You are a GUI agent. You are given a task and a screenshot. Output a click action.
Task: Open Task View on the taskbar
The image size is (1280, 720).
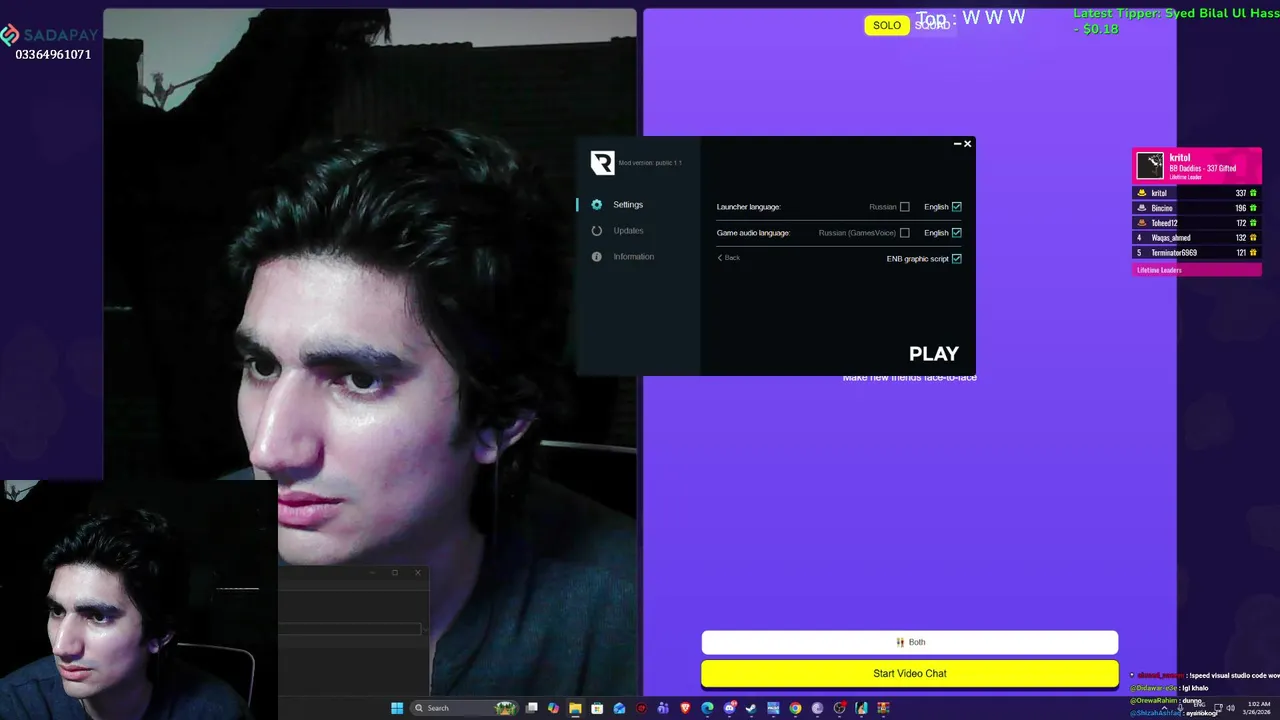531,708
